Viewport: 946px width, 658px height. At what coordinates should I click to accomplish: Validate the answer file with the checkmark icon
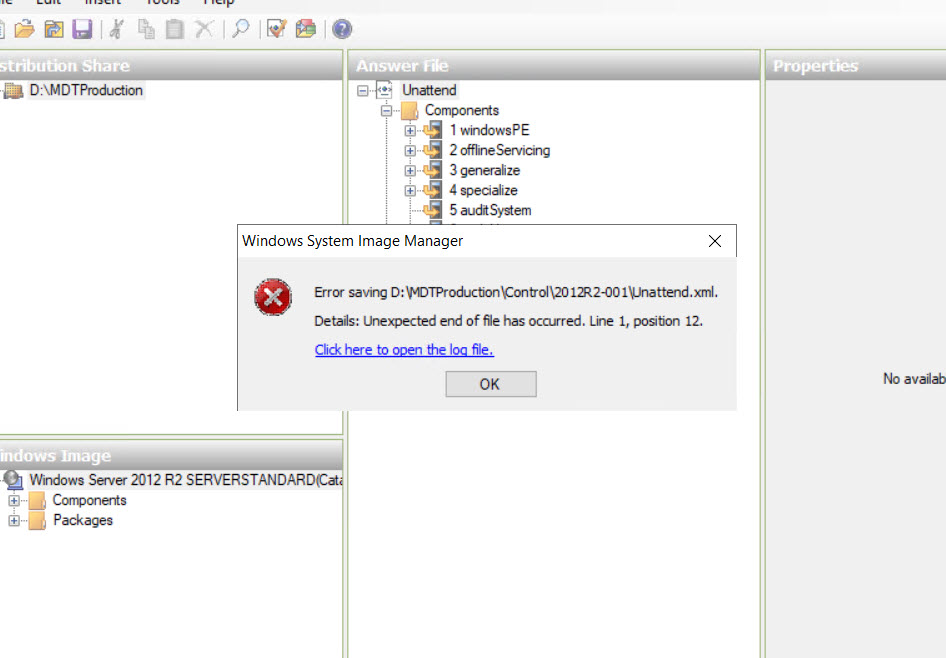click(276, 29)
